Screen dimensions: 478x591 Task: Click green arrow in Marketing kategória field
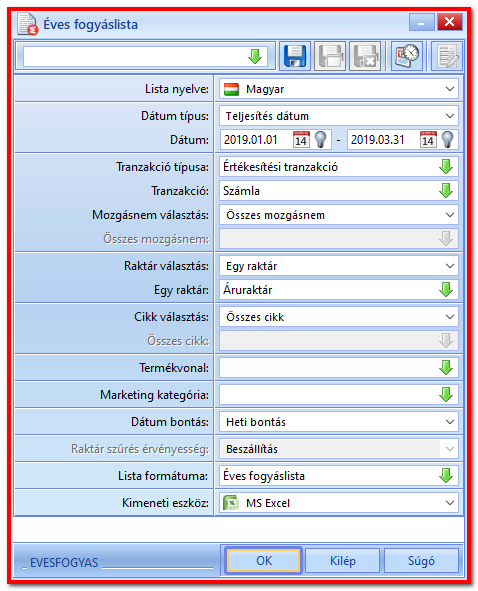coord(446,395)
